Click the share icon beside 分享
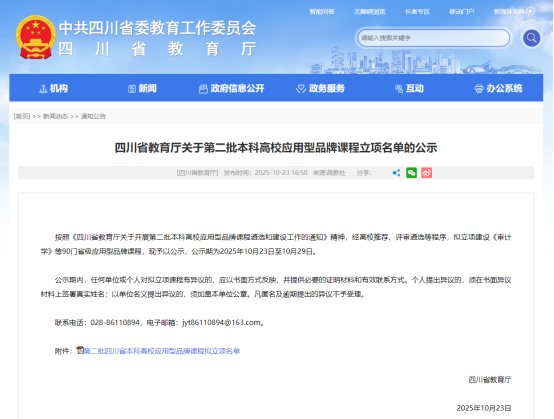 pyautogui.click(x=396, y=173)
